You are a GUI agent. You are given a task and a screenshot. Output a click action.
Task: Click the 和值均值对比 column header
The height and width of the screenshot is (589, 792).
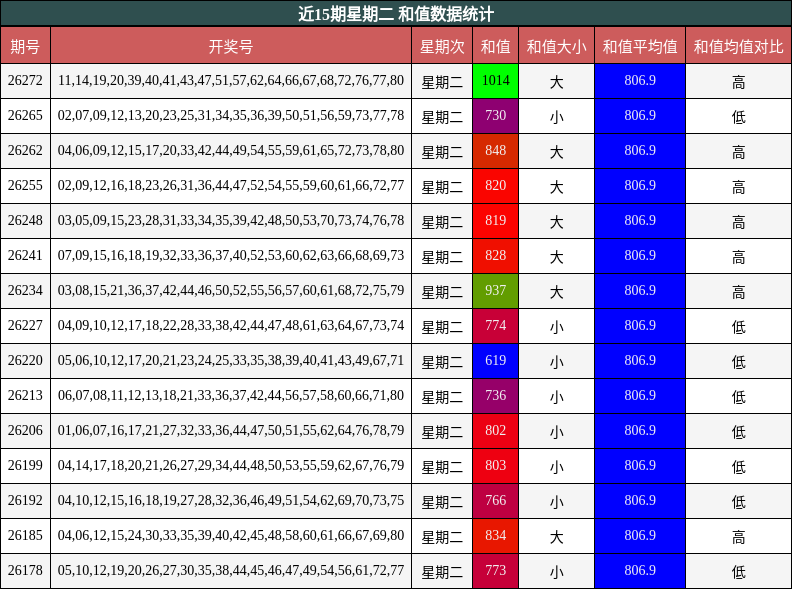click(738, 46)
